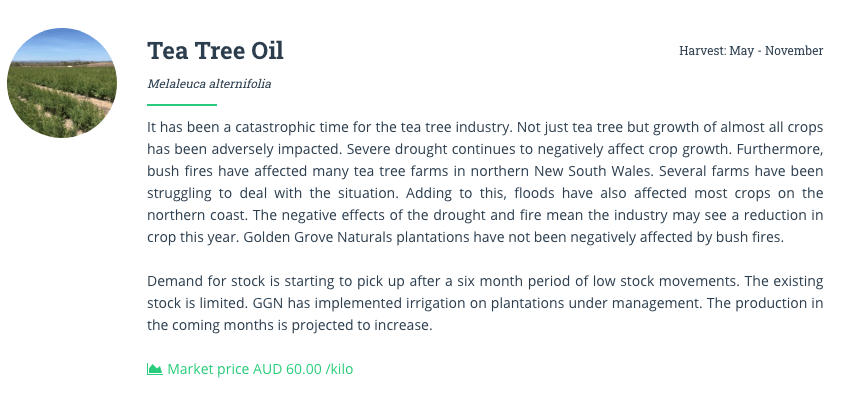The image size is (859, 402).
Task: Click the Tea Tree Oil heading
Action: (x=215, y=50)
